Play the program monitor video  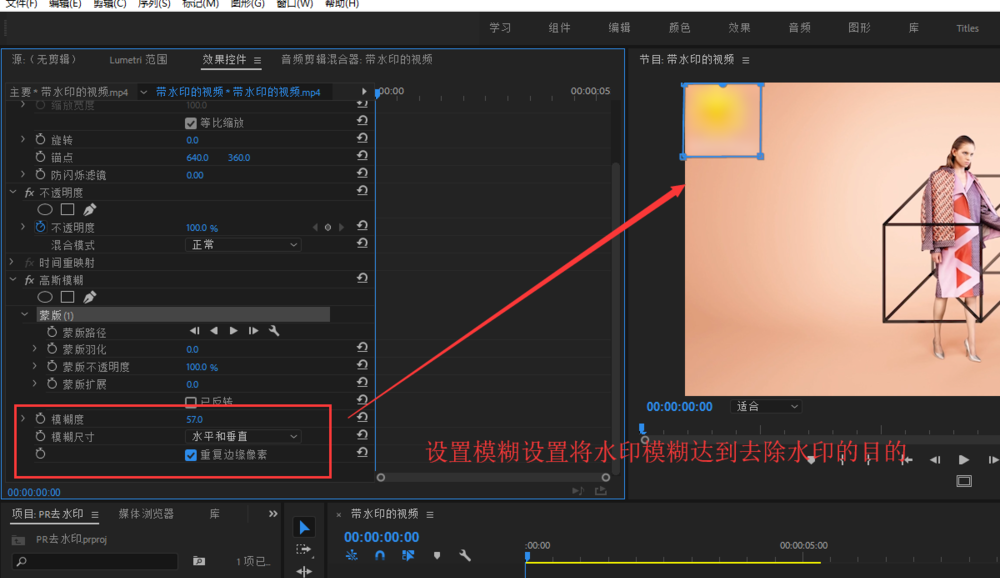[x=963, y=460]
